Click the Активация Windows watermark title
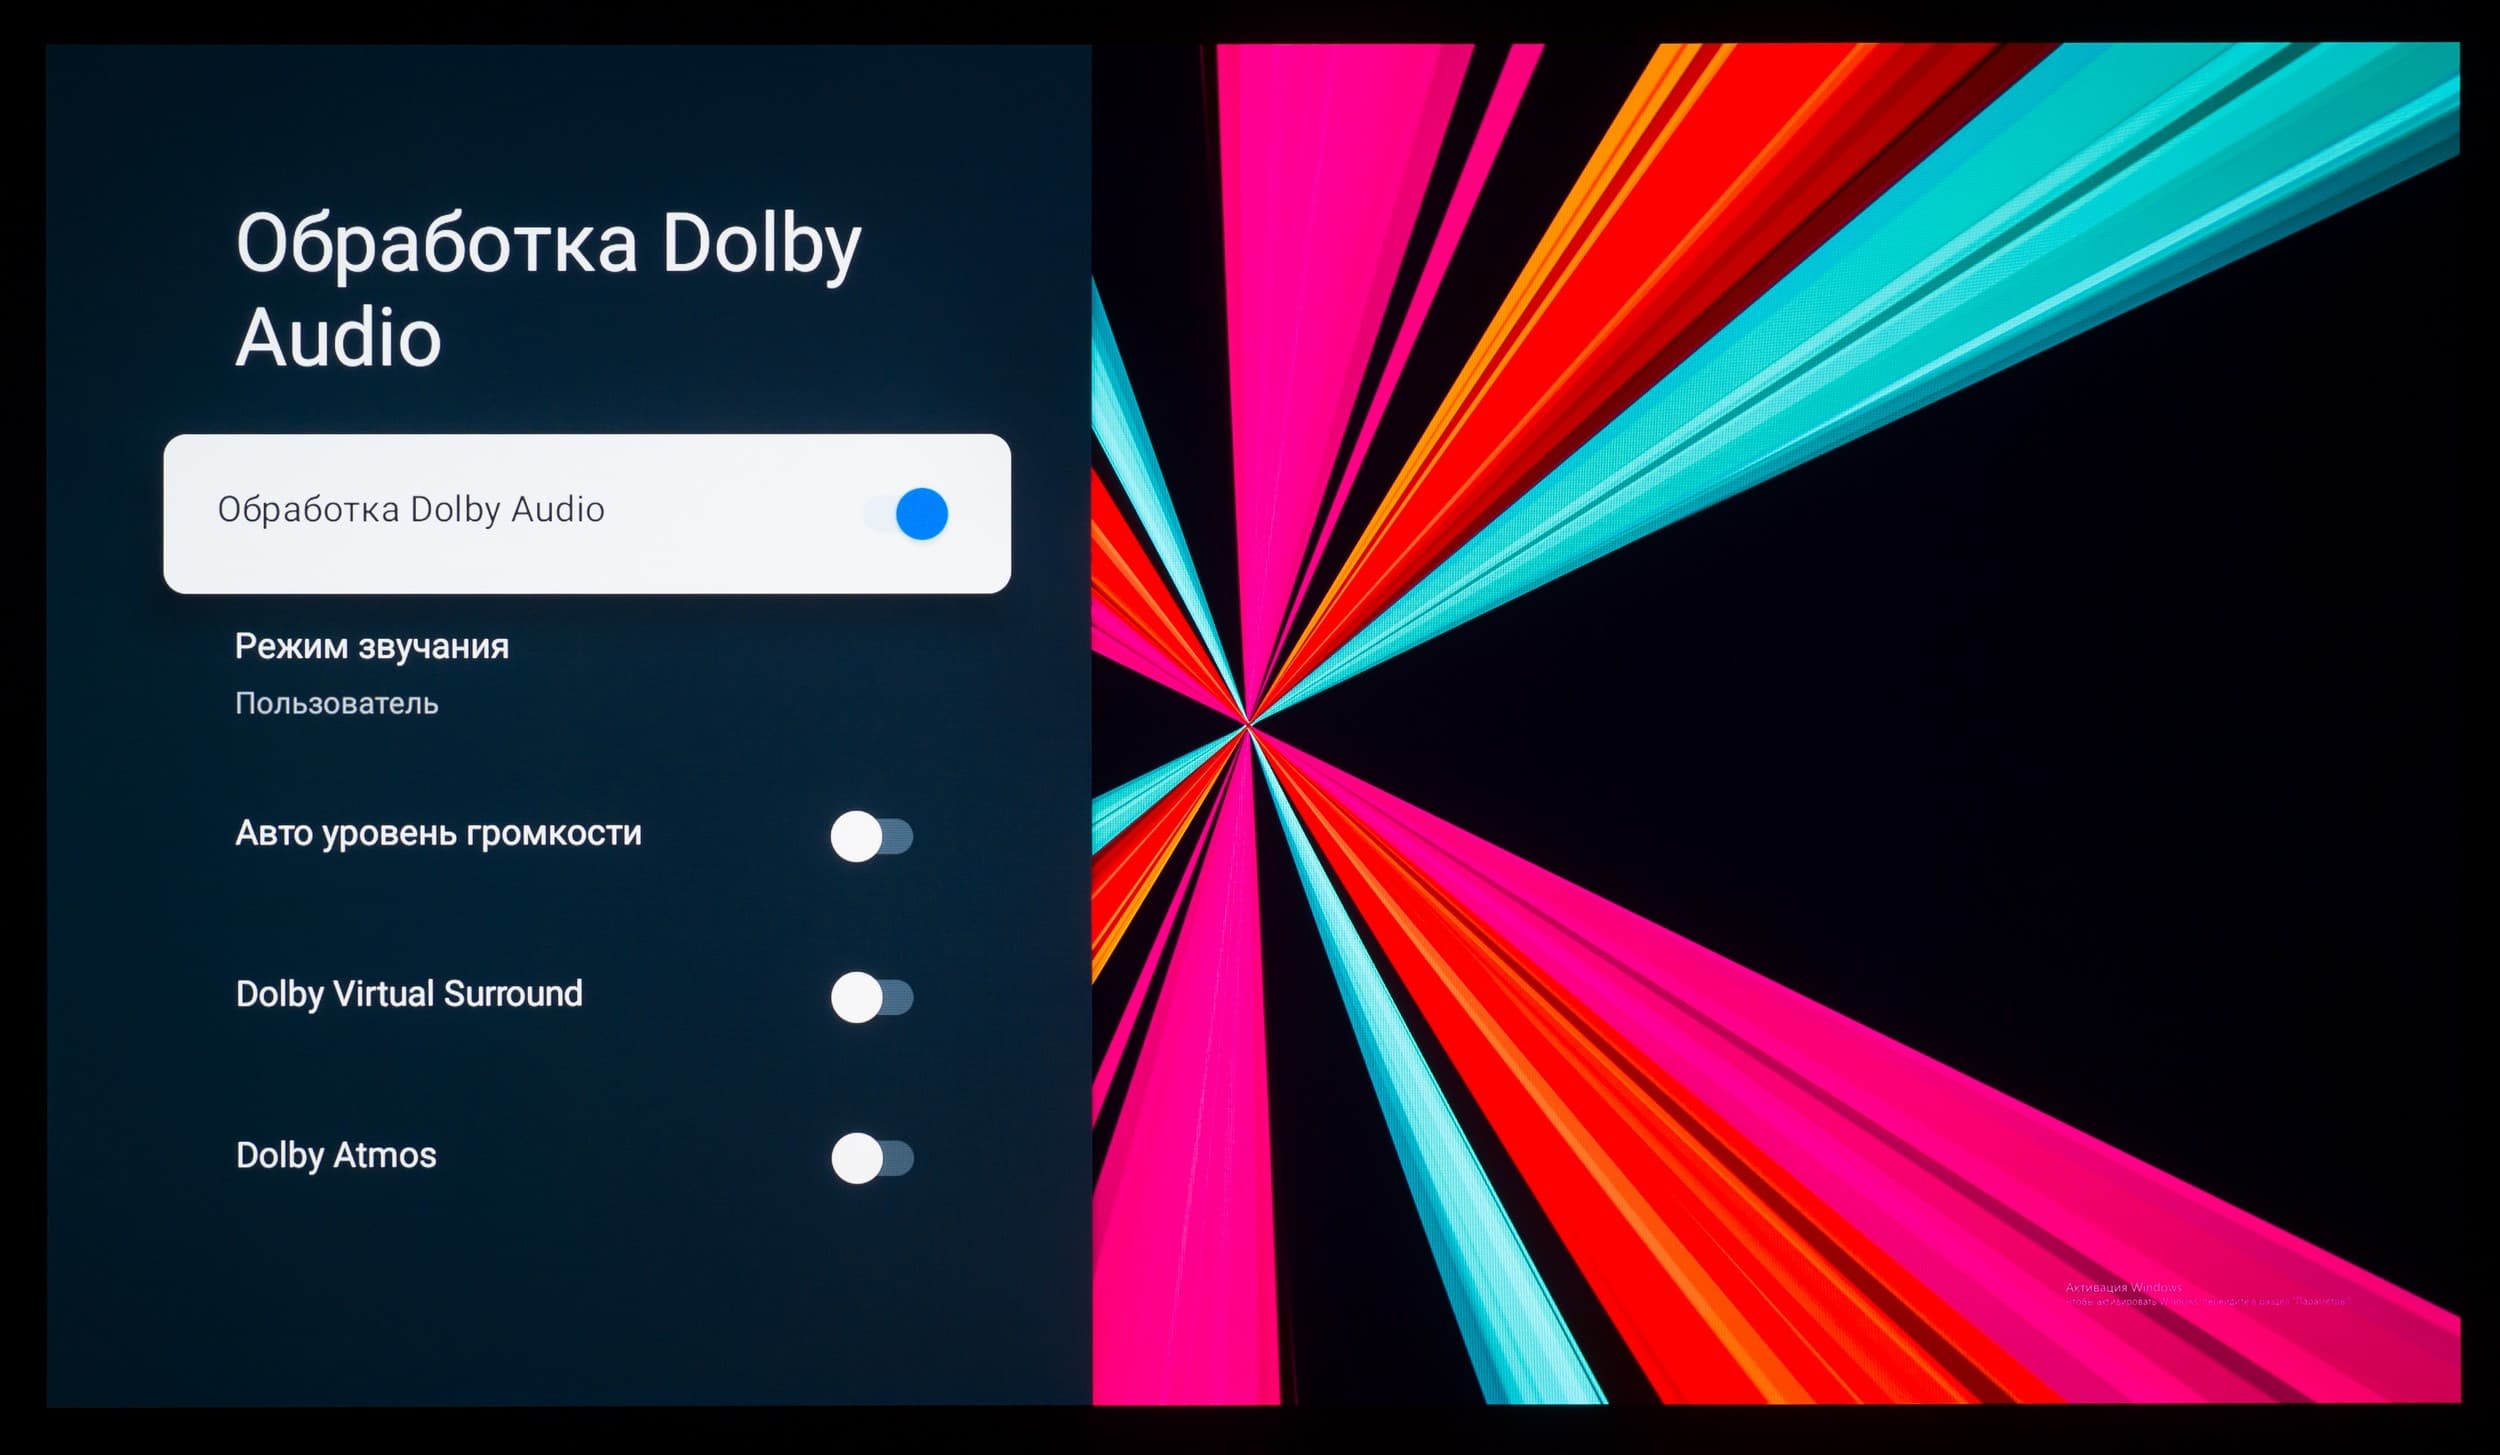The height and width of the screenshot is (1455, 2500). [2123, 1287]
